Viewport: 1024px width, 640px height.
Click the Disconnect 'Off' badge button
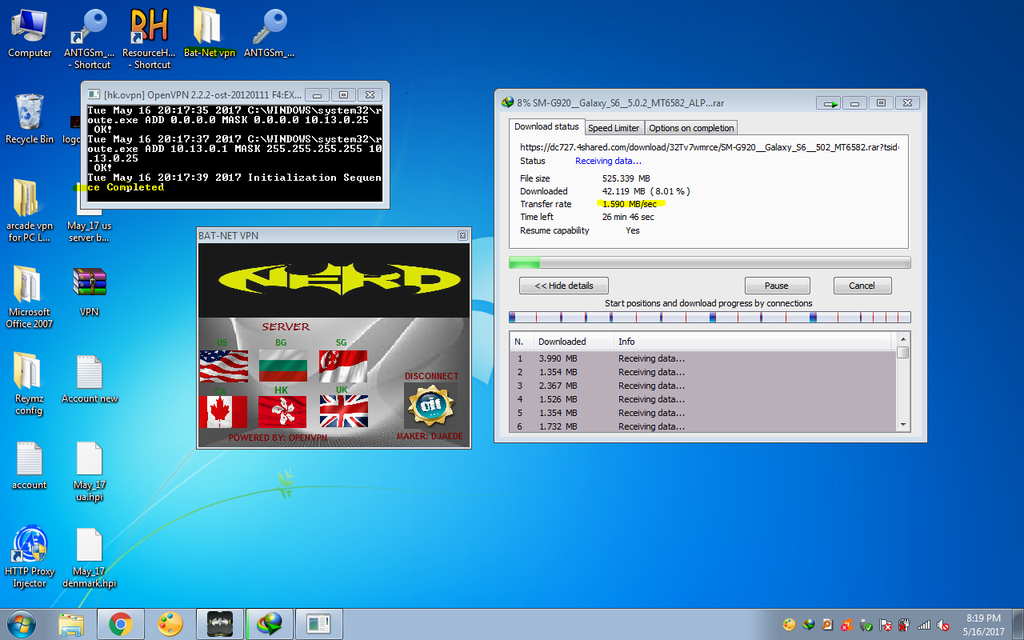tap(430, 405)
